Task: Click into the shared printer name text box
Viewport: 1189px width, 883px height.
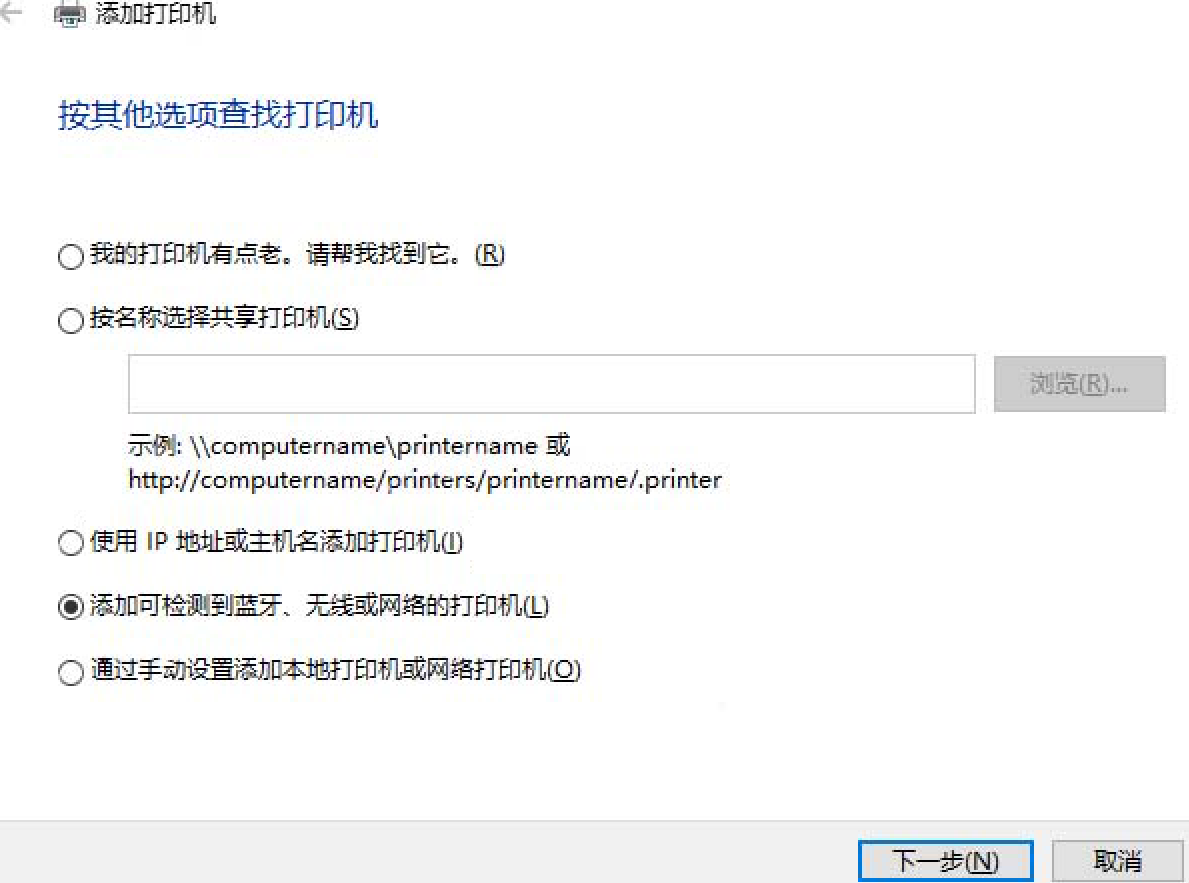Action: [x=551, y=384]
